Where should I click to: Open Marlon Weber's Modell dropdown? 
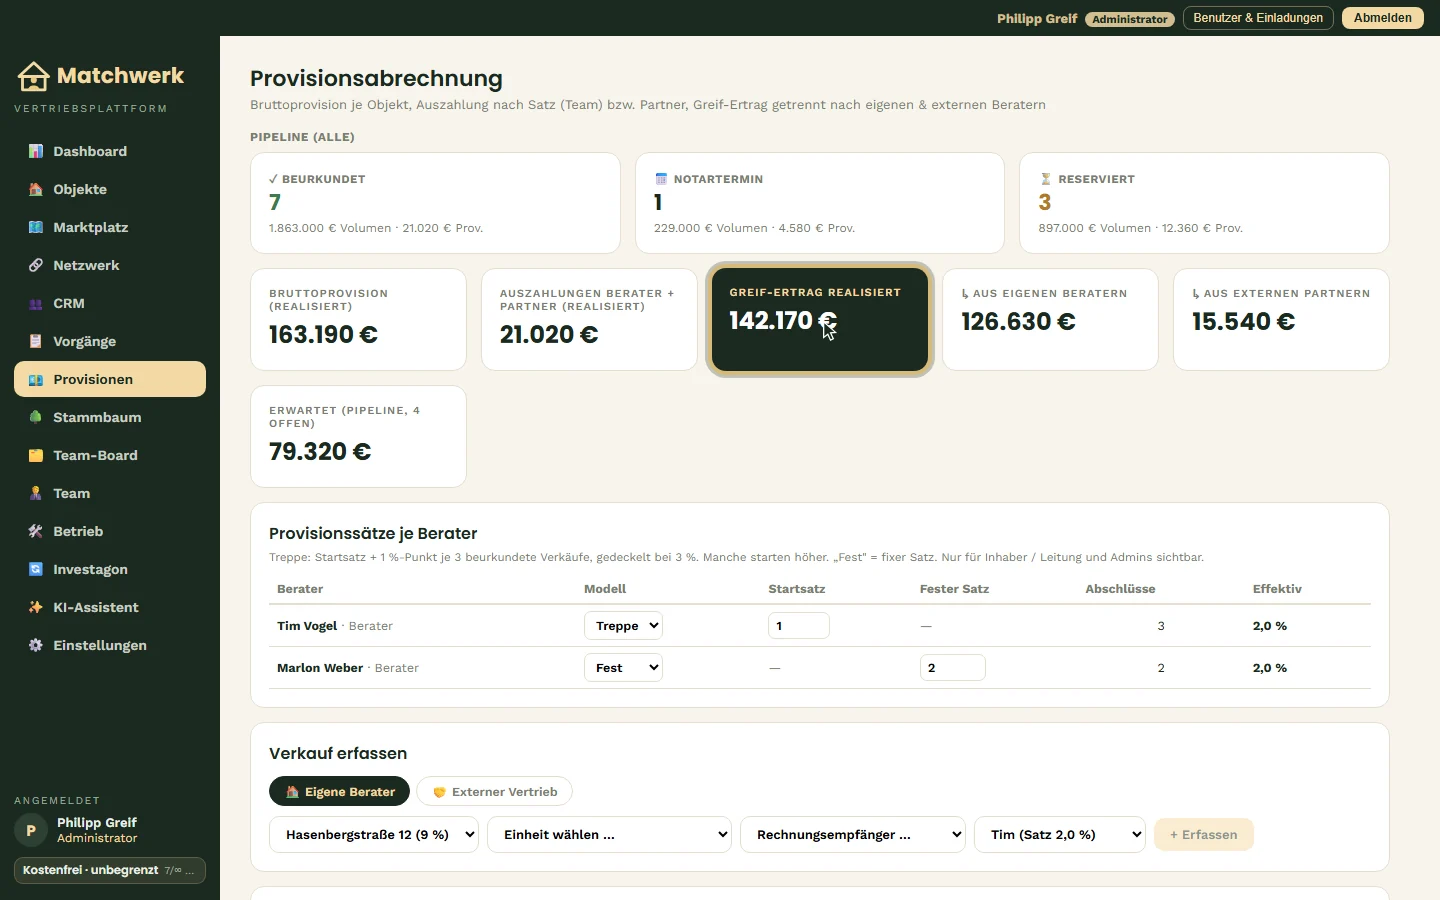(623, 668)
